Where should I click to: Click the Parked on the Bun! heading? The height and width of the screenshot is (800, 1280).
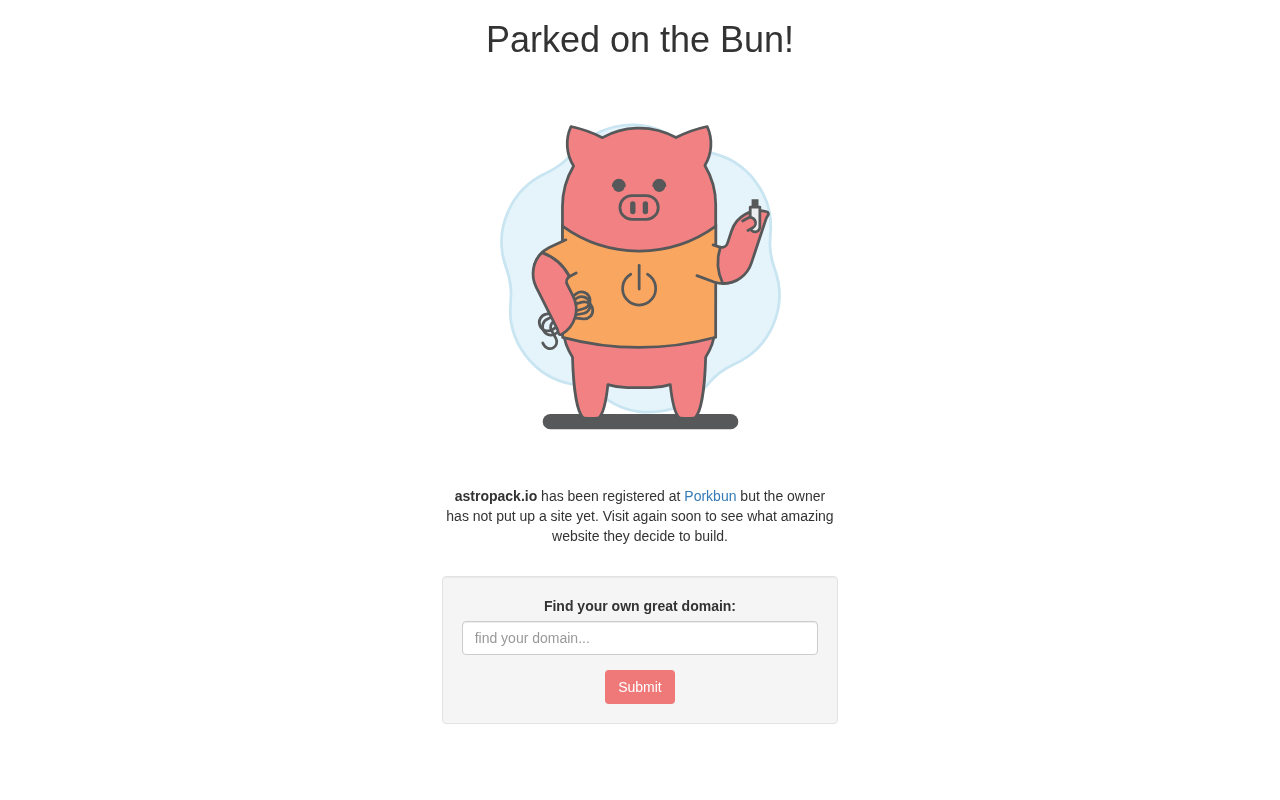(x=640, y=40)
